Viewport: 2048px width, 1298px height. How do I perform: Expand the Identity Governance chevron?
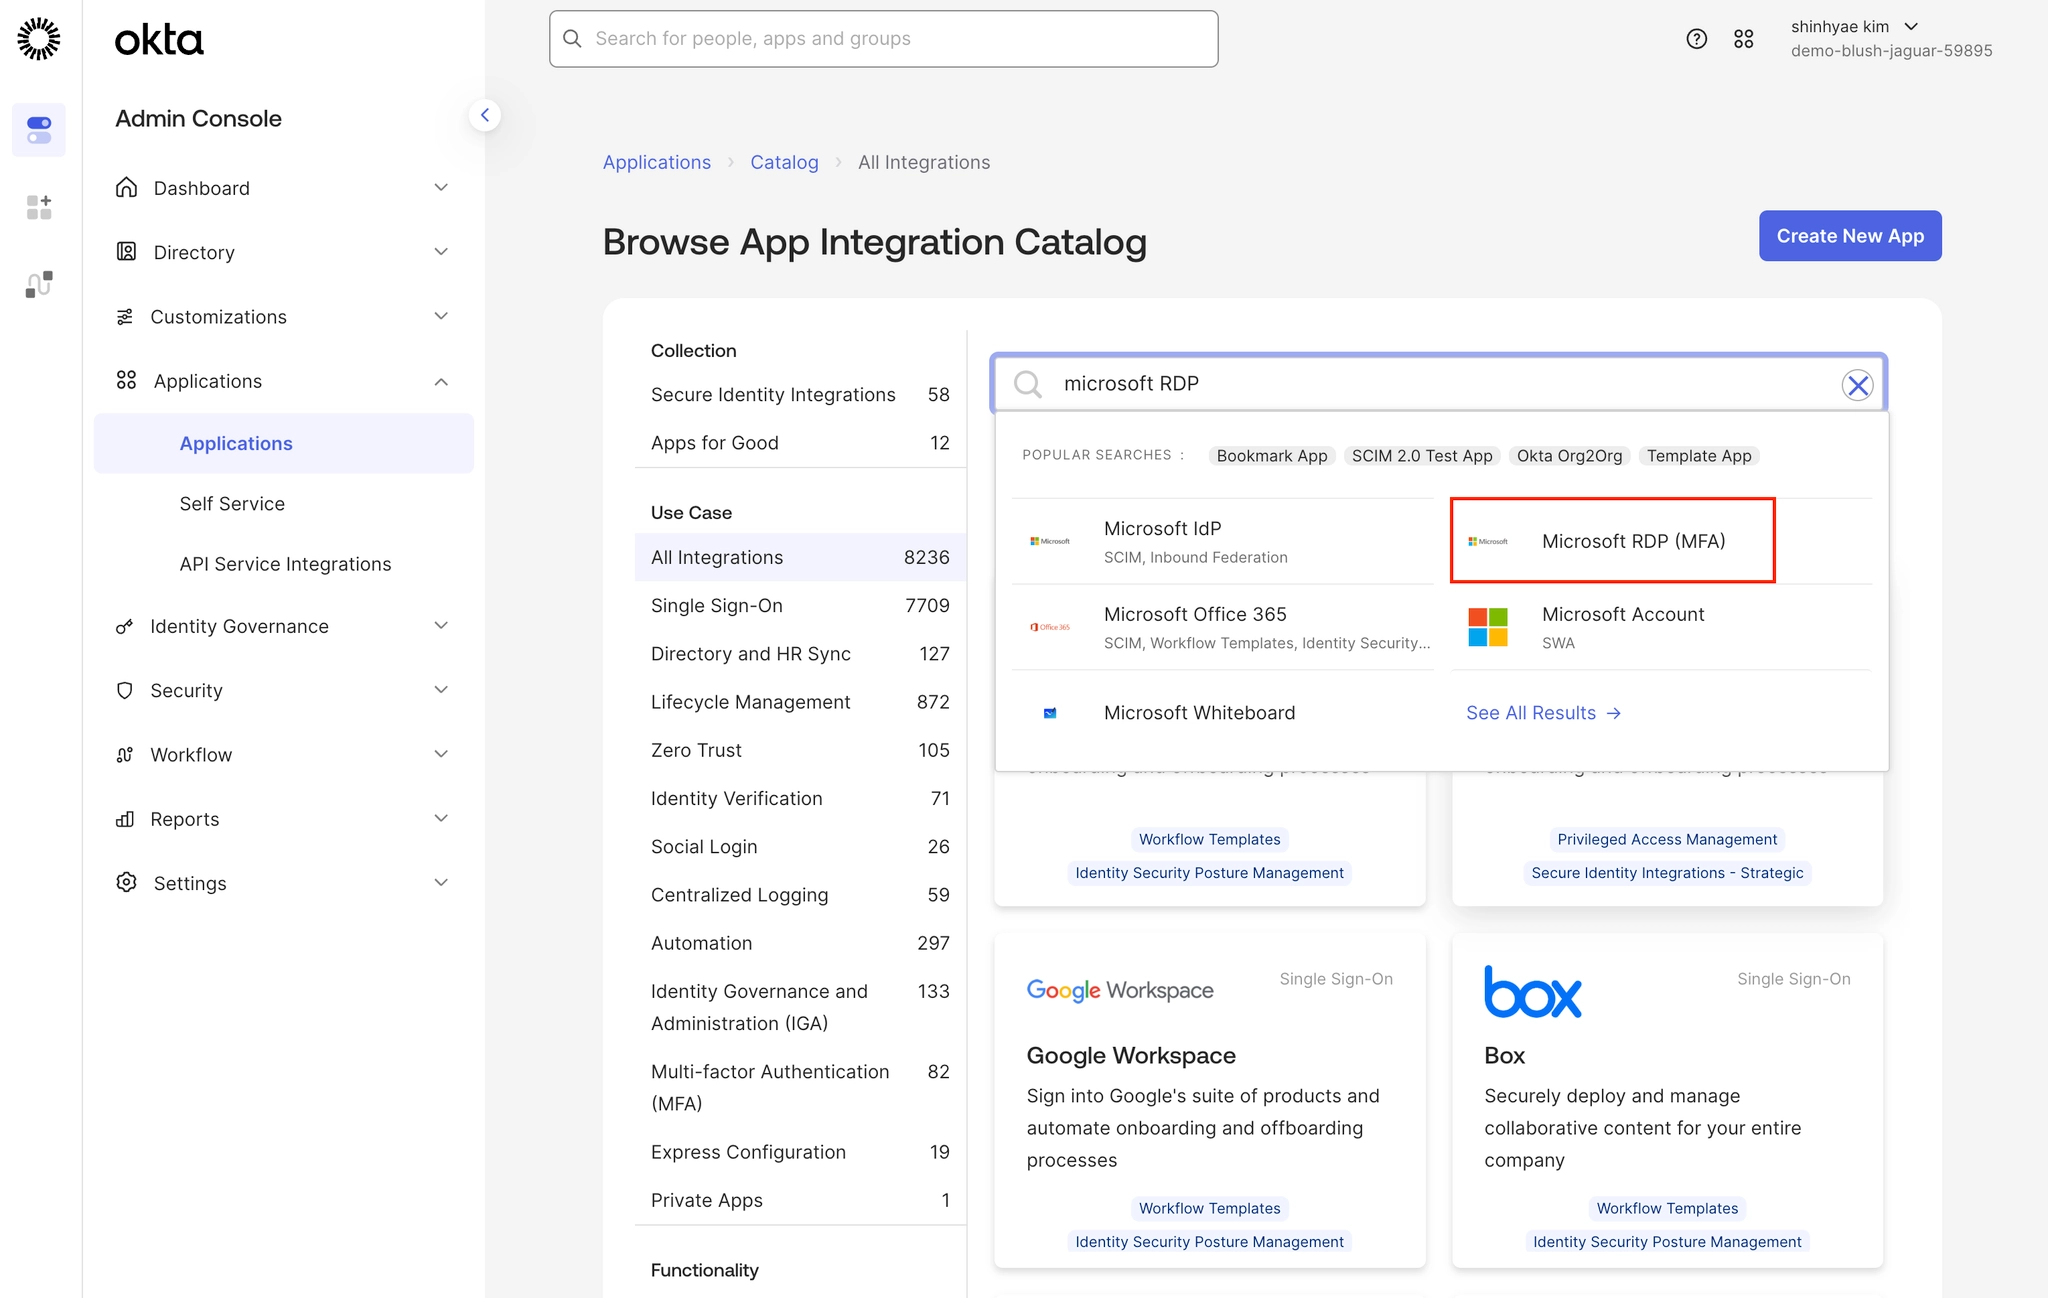(441, 626)
